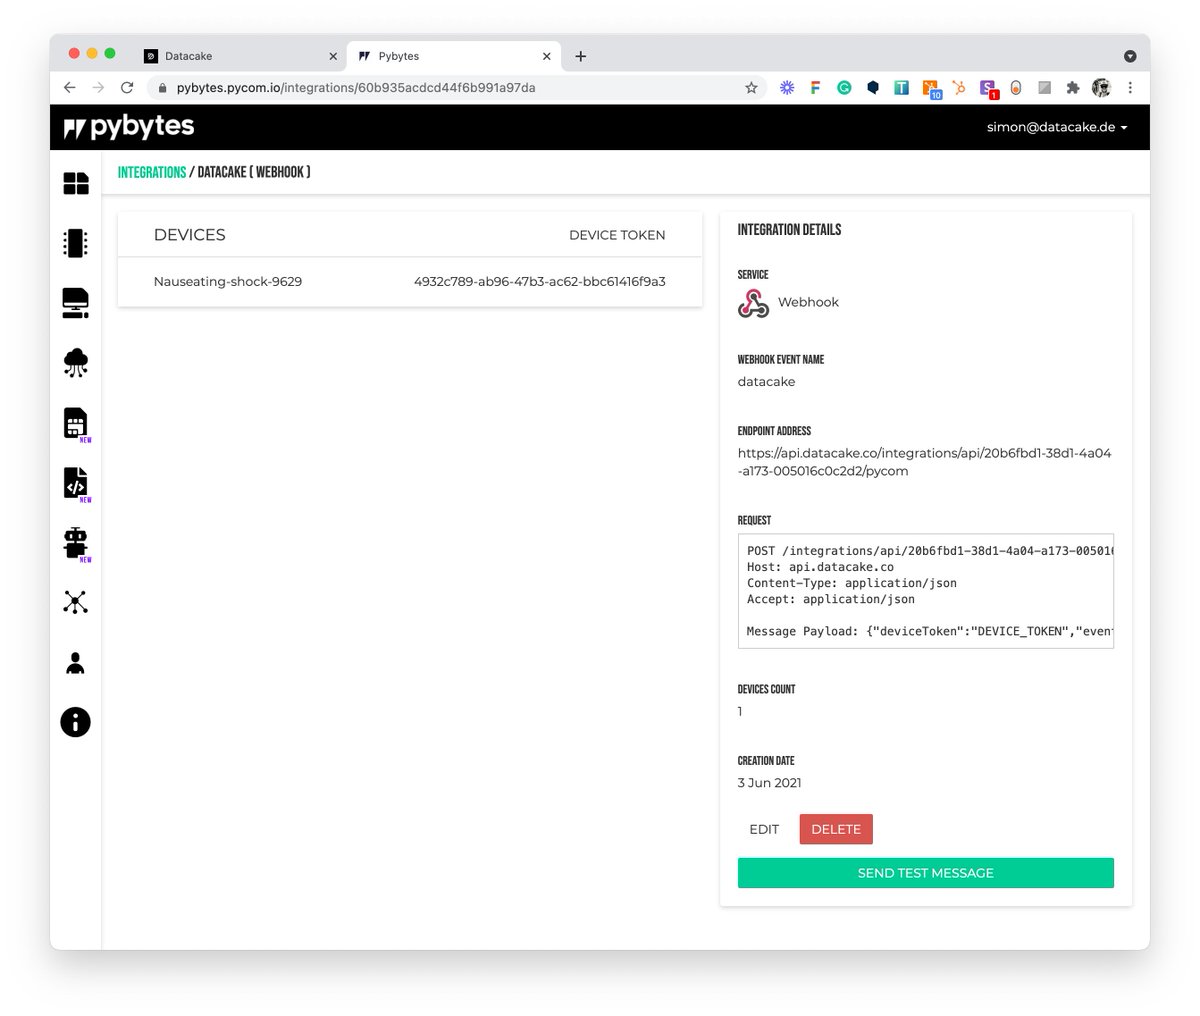
Task: Click the INTEGRATIONS breadcrumb link
Action: coord(152,172)
